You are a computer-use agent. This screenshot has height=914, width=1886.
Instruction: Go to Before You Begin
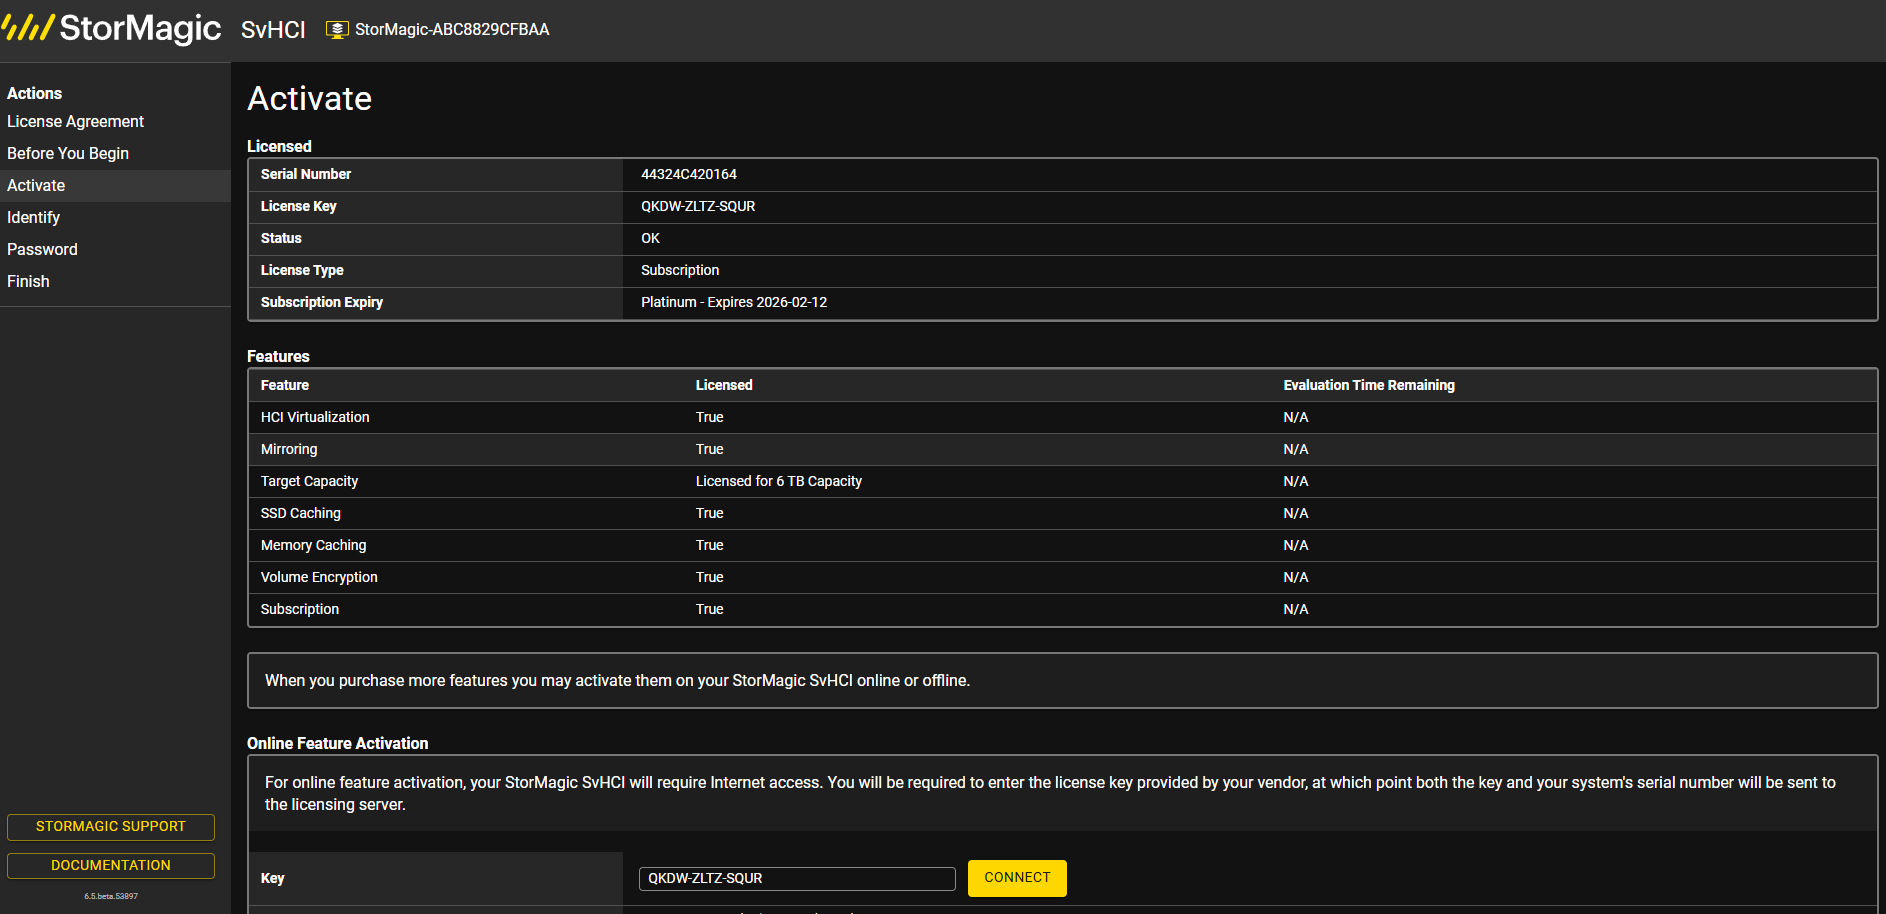click(68, 153)
